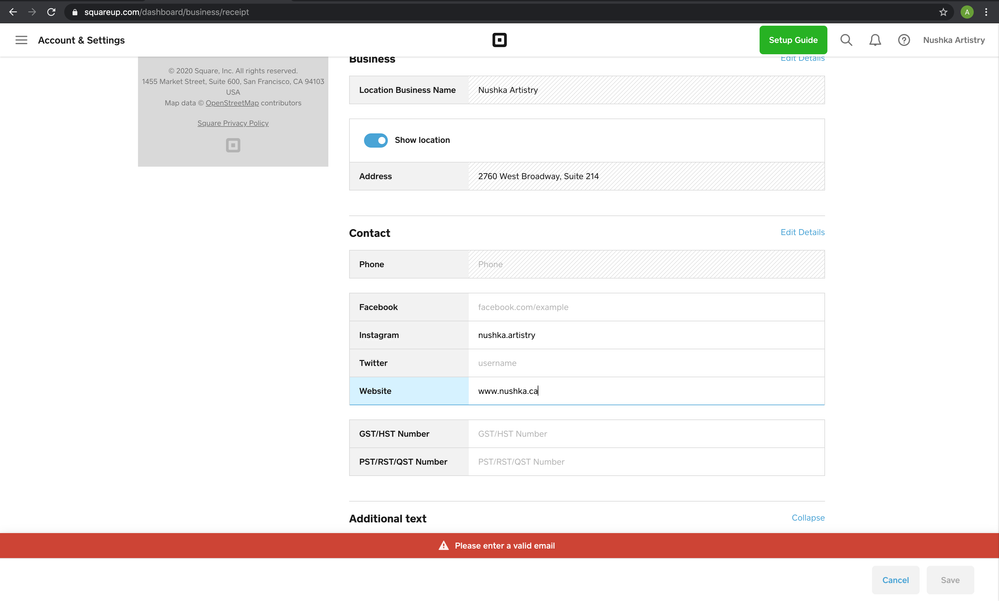
Task: Reload the page in browser
Action: click(x=51, y=12)
